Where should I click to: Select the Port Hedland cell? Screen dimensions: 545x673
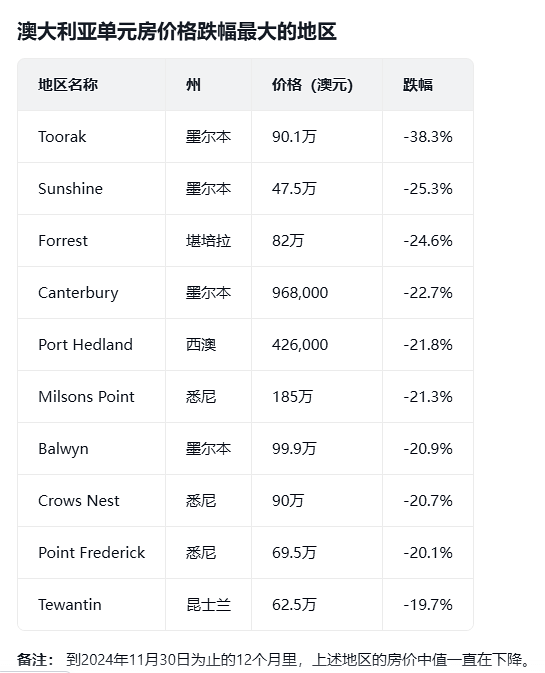coord(85,345)
